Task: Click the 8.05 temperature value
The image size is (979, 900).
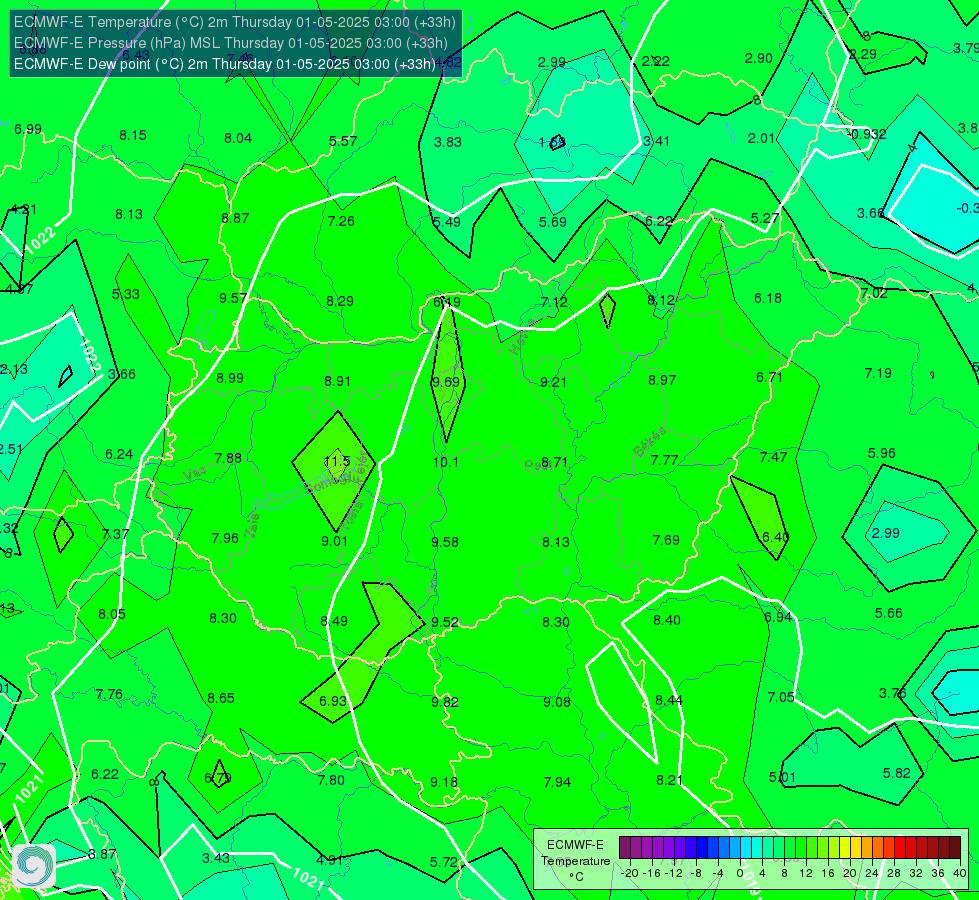Action: [x=112, y=615]
